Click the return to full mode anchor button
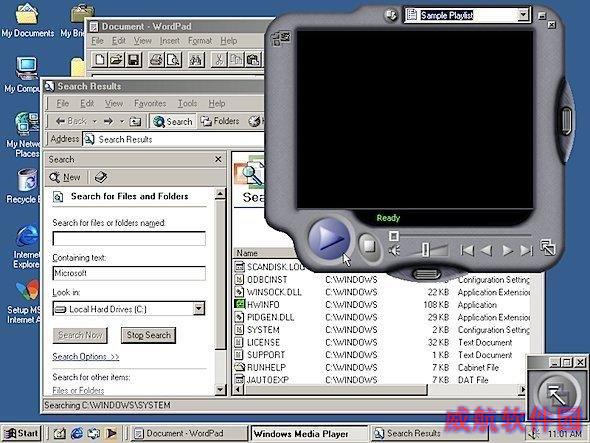590x443 pixels. (x=557, y=394)
